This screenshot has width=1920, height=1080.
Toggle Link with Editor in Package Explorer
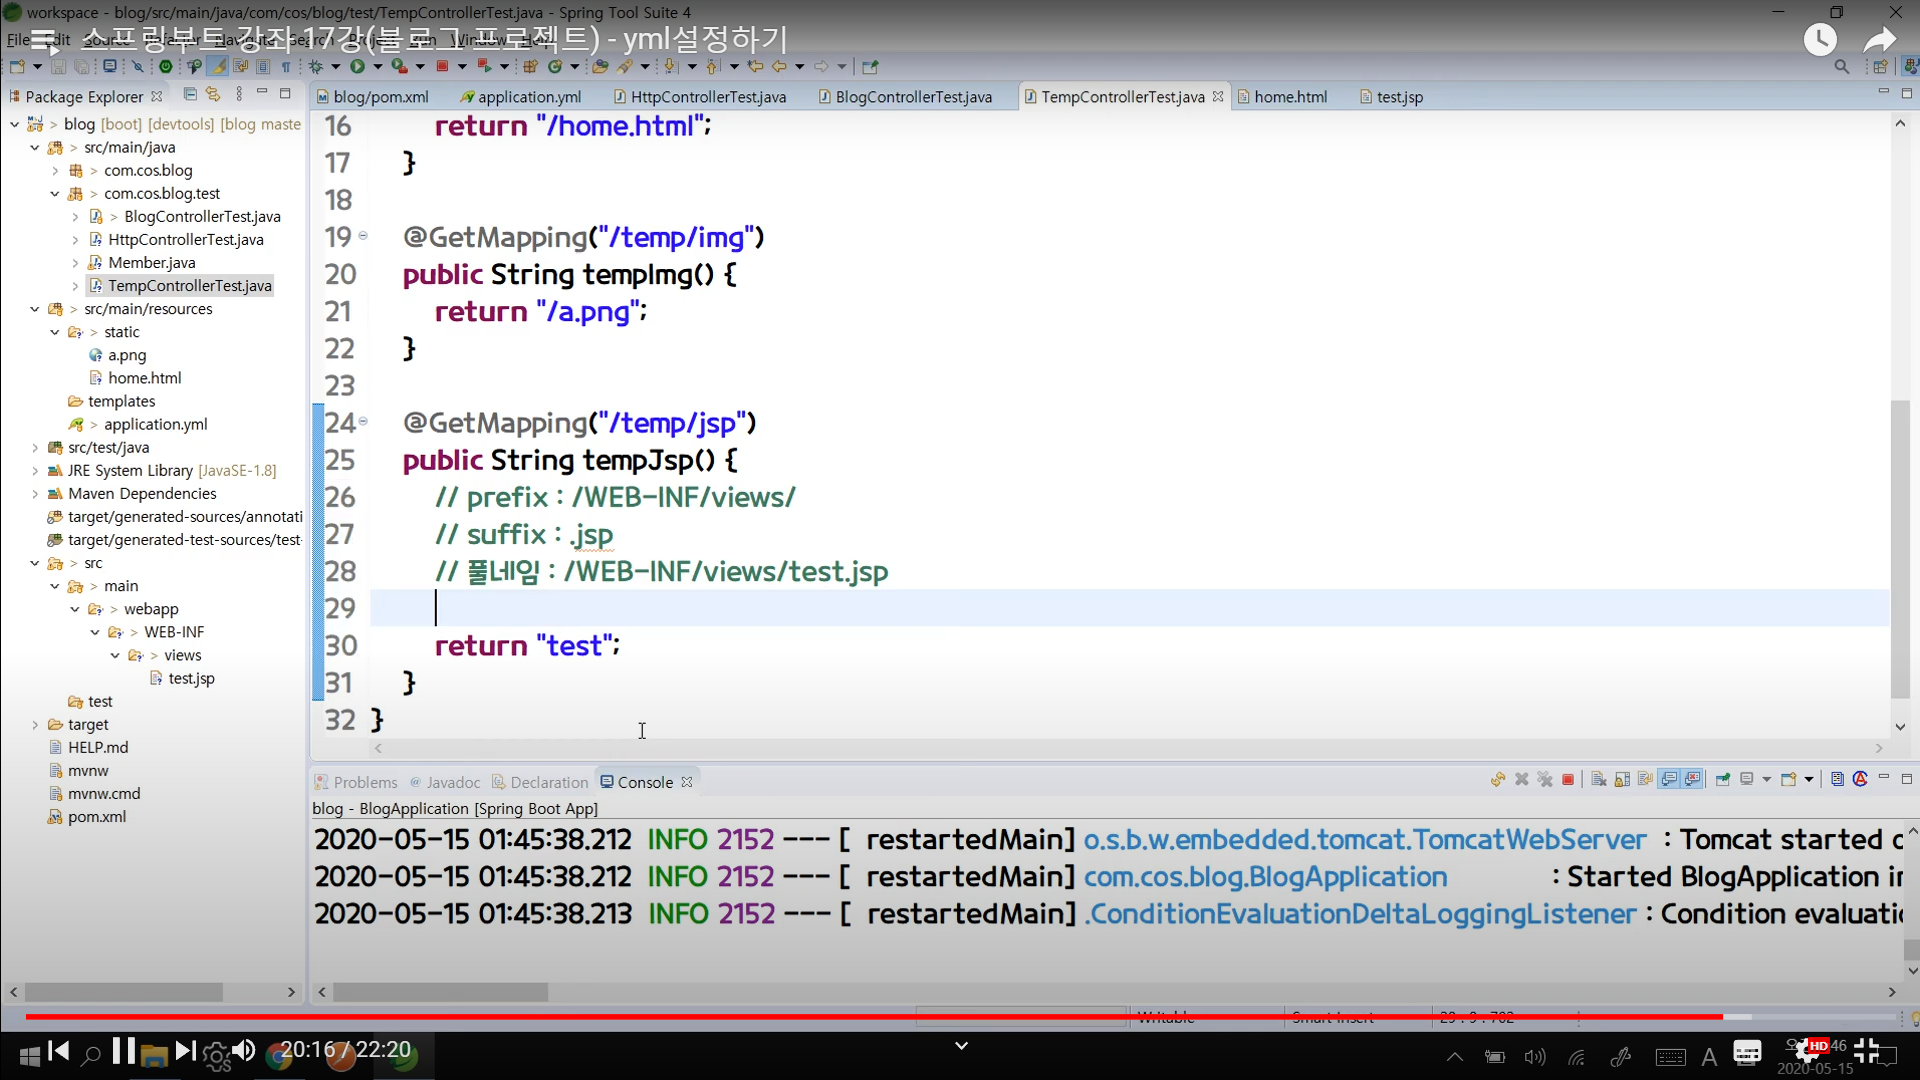(x=213, y=95)
